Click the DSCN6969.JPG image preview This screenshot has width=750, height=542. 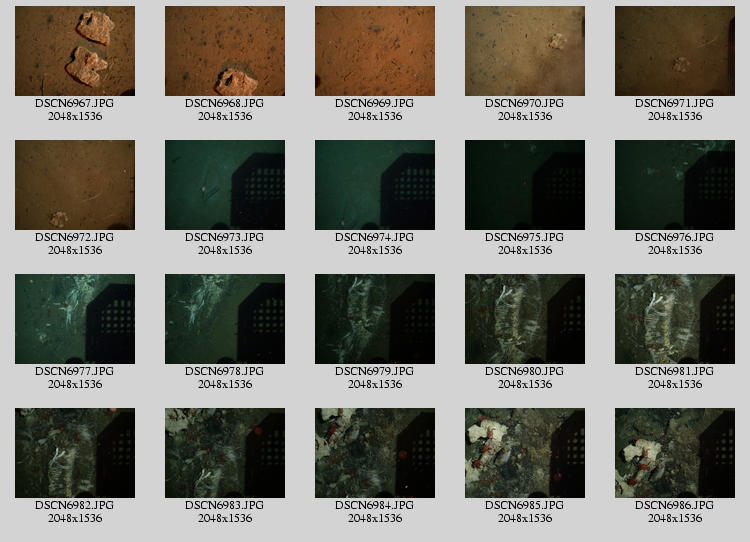375,51
